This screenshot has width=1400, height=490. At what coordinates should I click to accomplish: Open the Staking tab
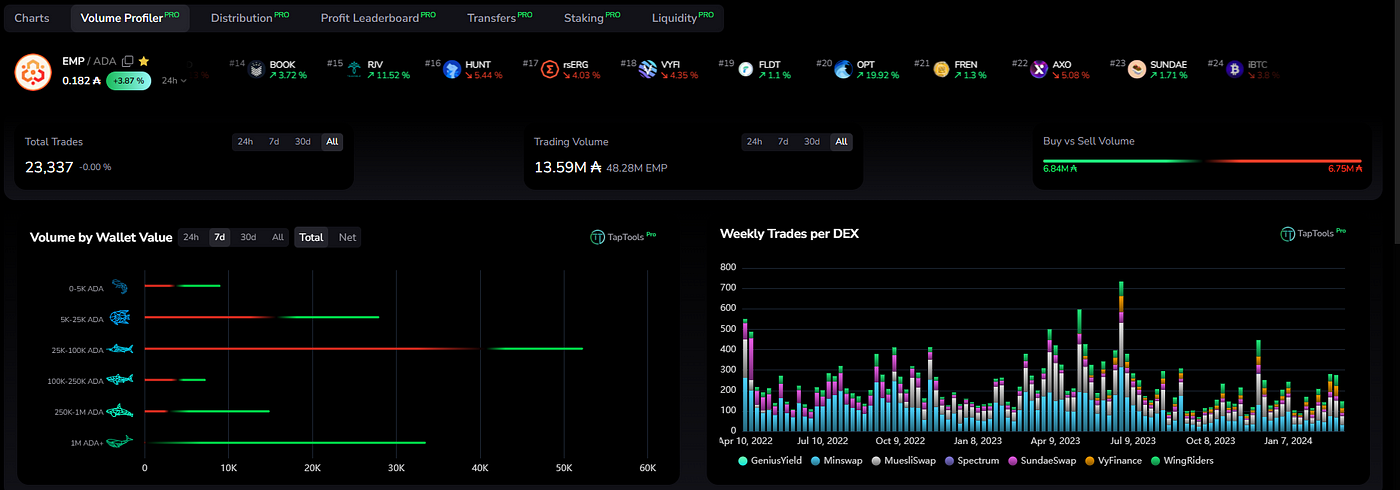(x=592, y=18)
